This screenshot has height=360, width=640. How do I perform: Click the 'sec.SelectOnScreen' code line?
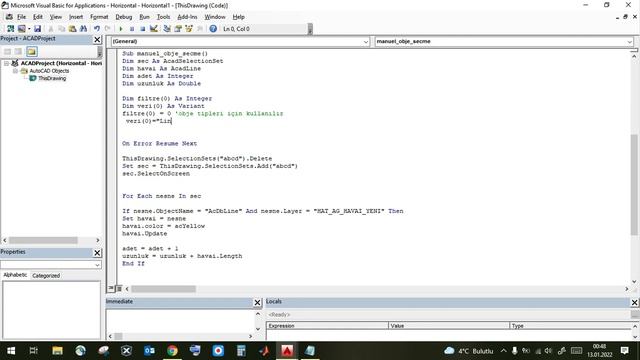tap(156, 173)
